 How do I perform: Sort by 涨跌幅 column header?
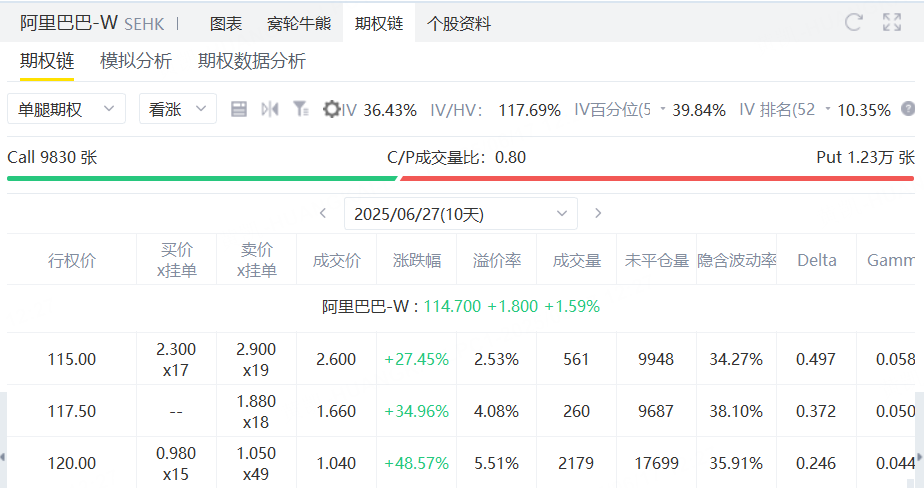[x=417, y=260]
